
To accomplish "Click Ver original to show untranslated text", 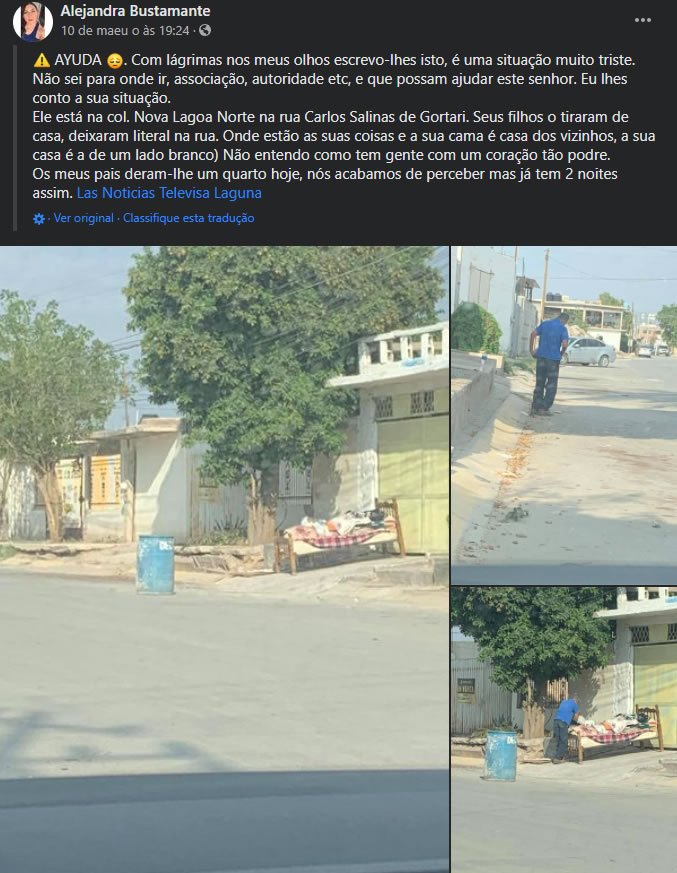I will (84, 218).
